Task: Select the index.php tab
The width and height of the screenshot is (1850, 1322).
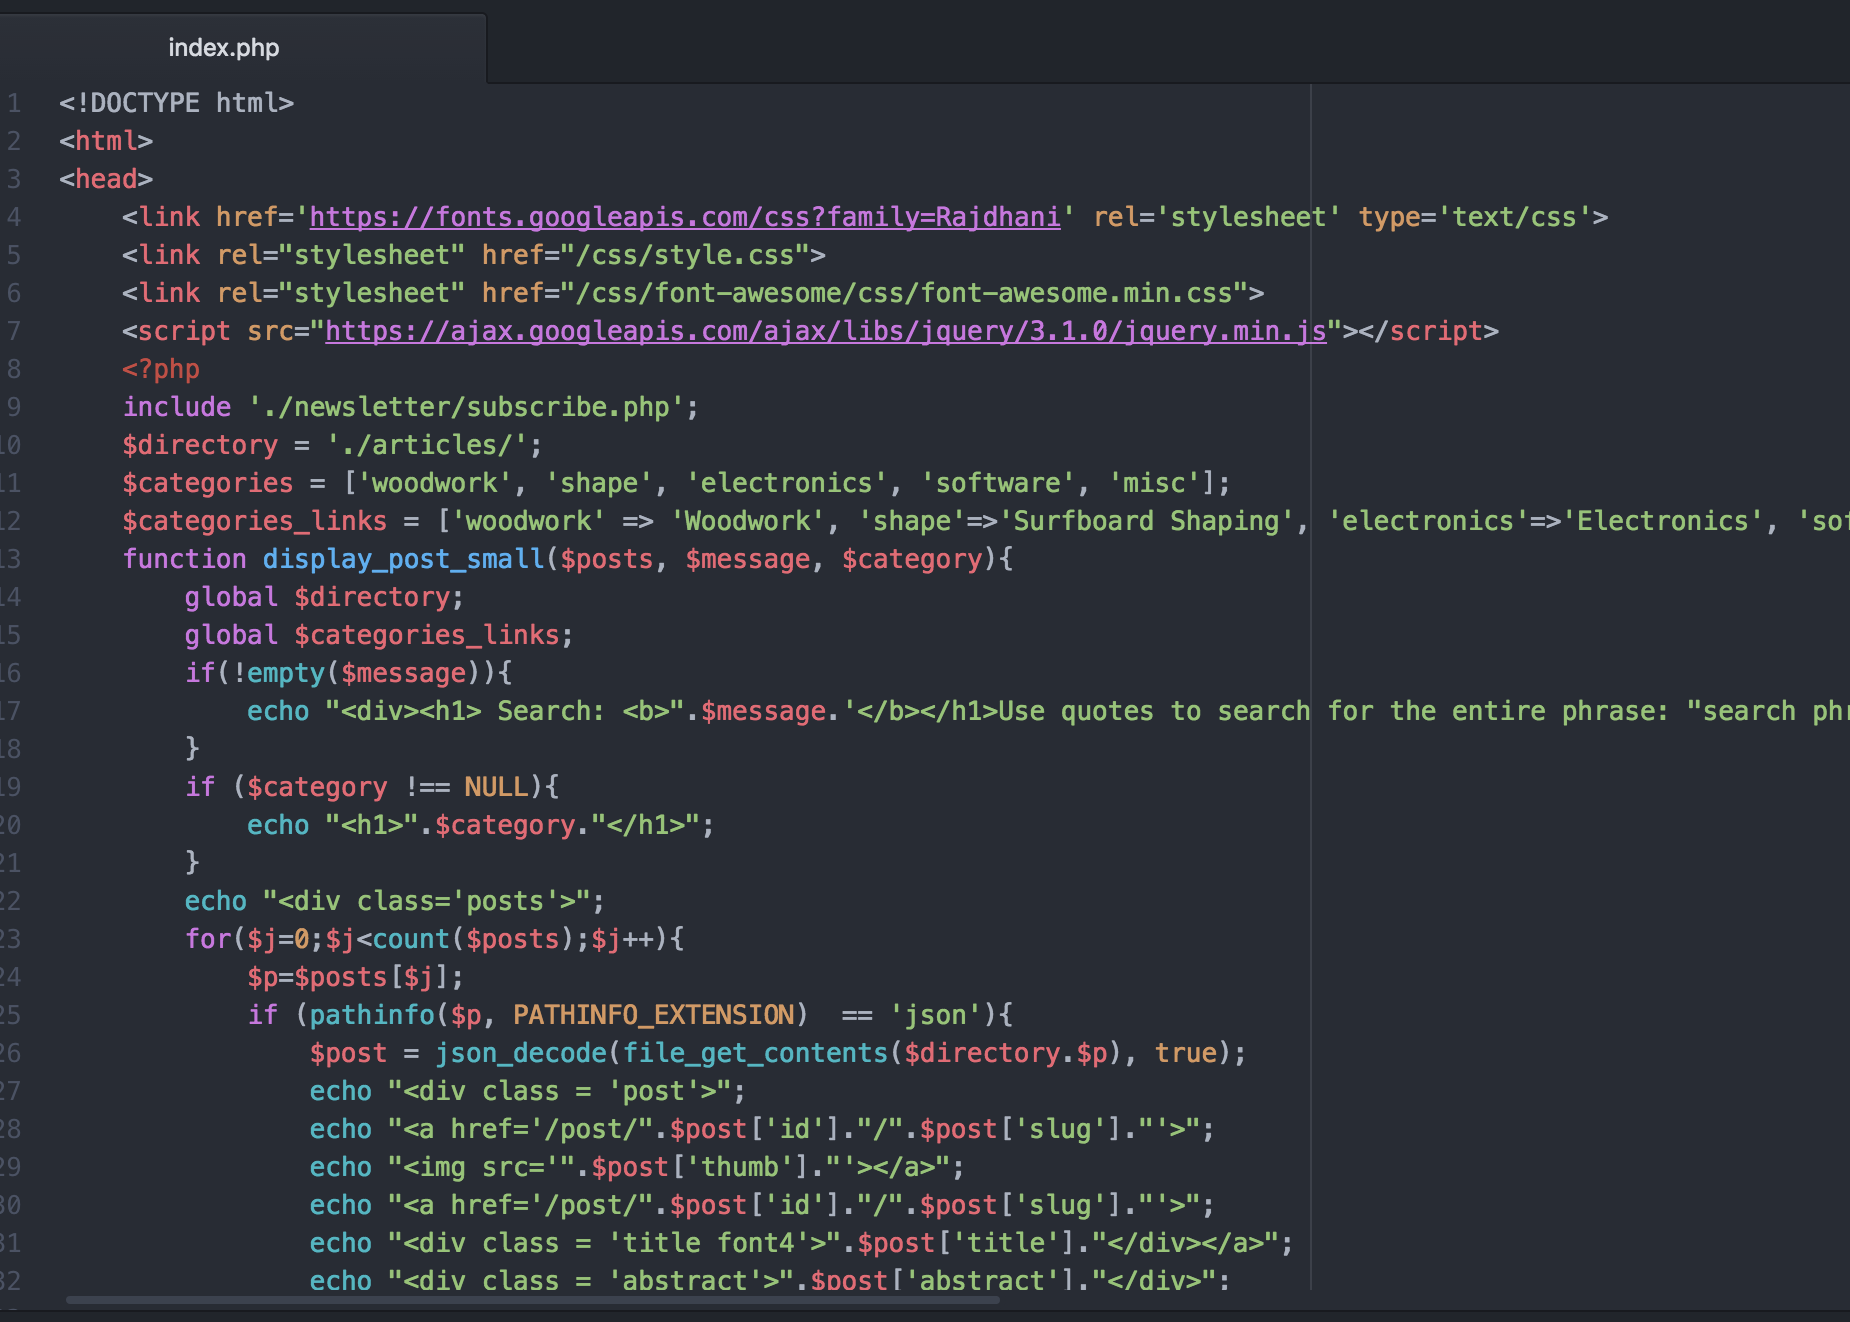Action: point(223,48)
